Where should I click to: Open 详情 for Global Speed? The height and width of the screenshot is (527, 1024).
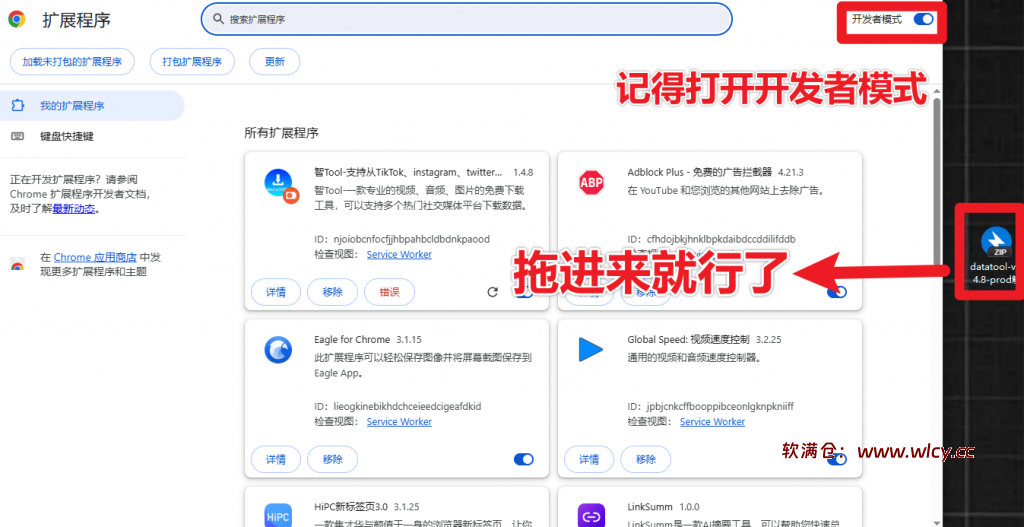(x=589, y=459)
